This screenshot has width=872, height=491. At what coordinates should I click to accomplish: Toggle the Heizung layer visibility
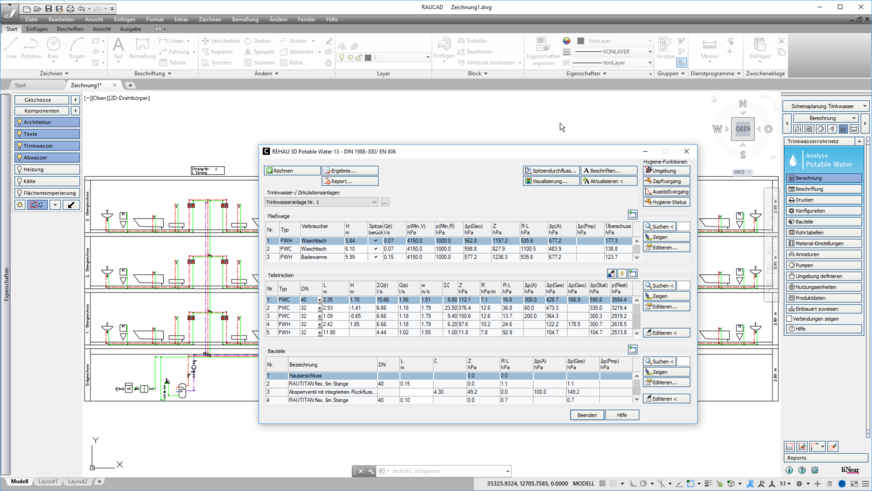(19, 170)
